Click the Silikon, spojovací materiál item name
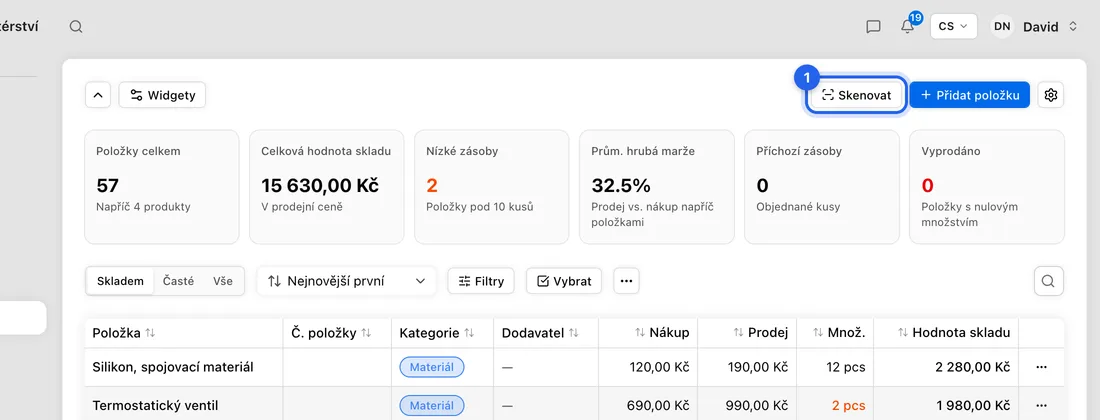 173,367
